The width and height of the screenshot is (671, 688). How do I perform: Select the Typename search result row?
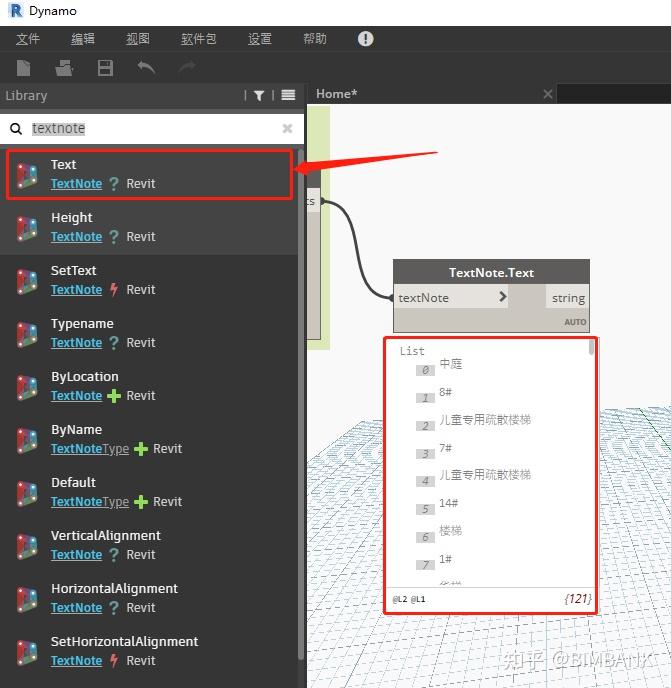click(x=149, y=334)
